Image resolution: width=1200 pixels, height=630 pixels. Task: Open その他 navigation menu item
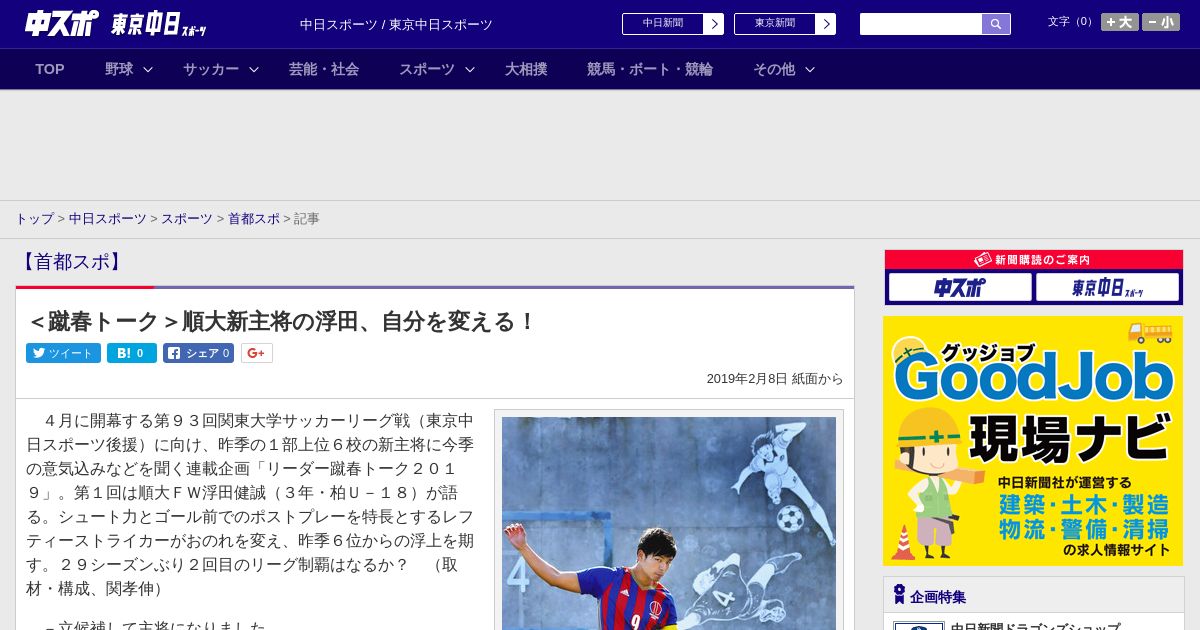(x=774, y=69)
